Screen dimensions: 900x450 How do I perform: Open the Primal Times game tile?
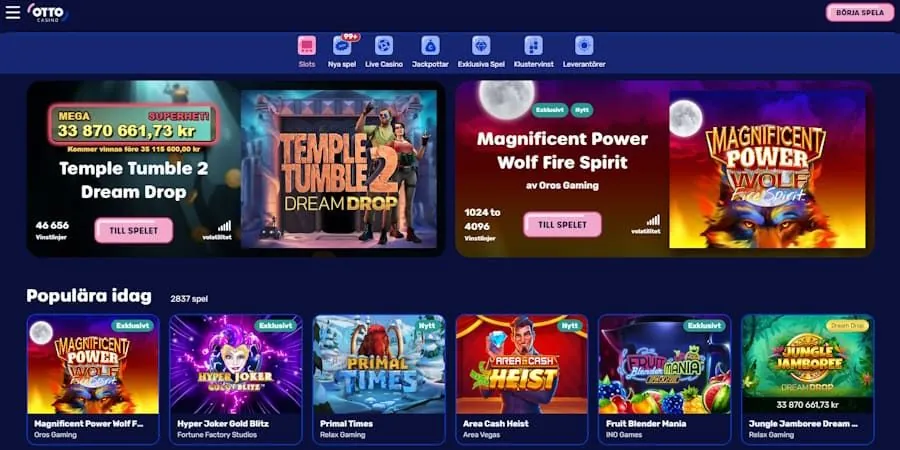pyautogui.click(x=379, y=379)
